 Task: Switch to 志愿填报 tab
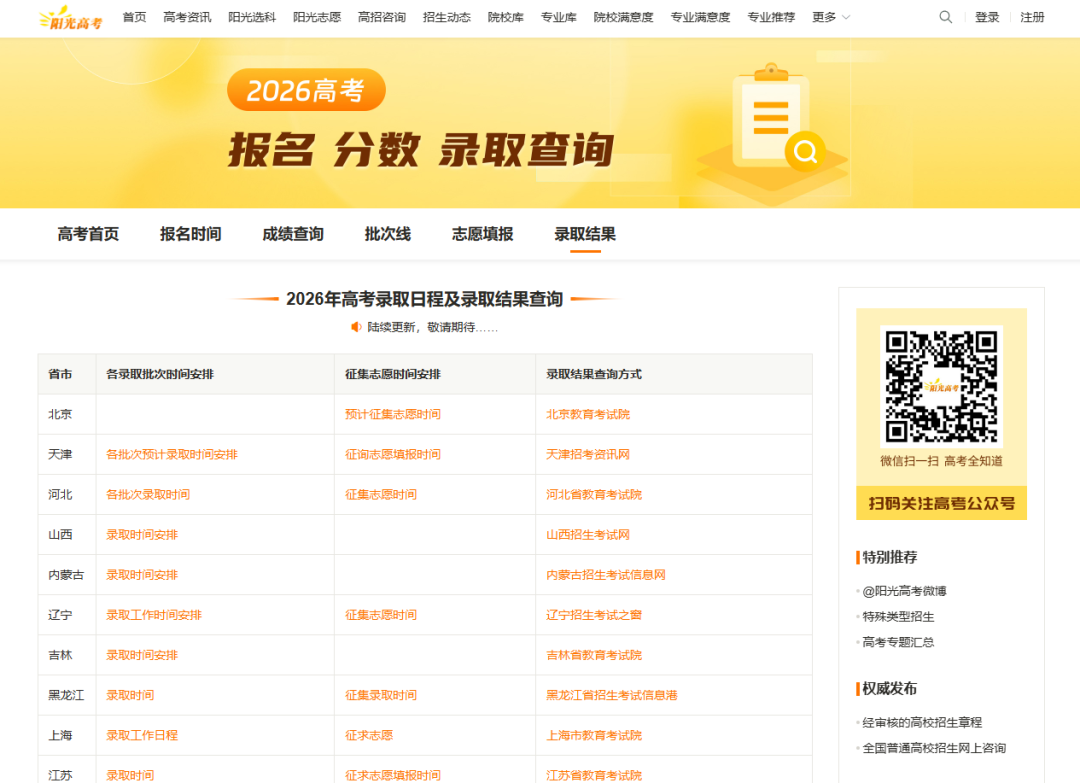[483, 234]
